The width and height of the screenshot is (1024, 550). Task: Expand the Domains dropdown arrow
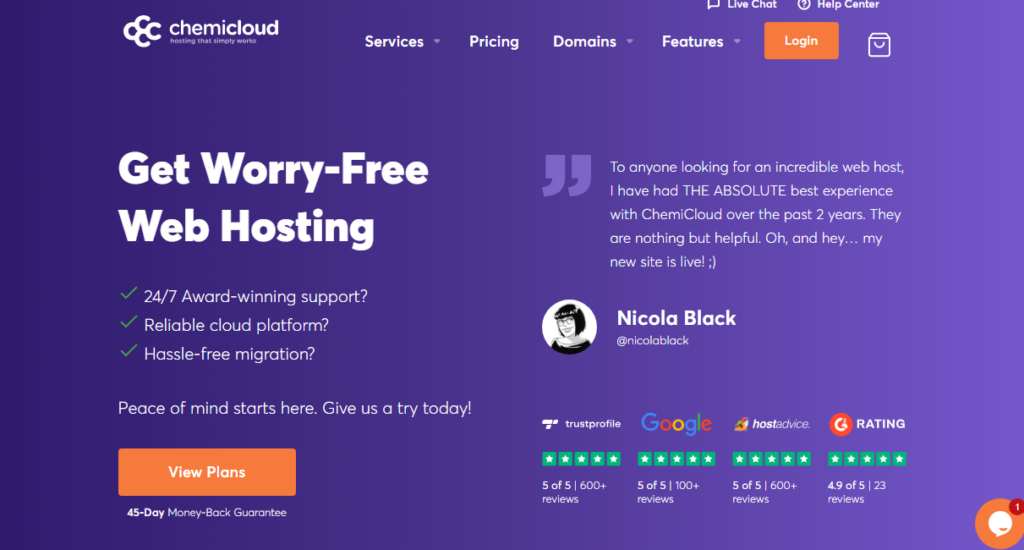630,41
